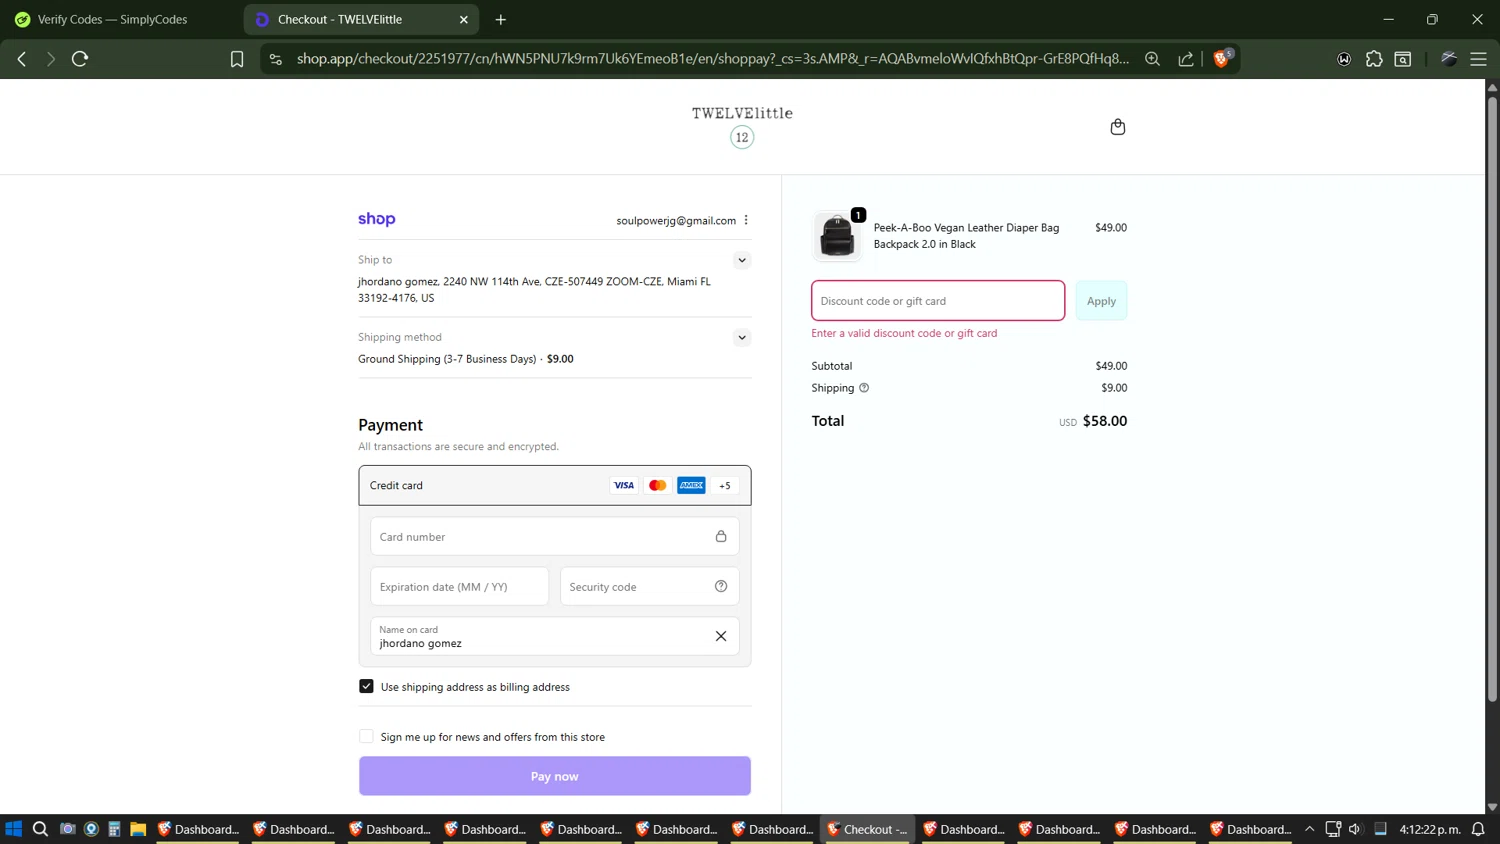This screenshot has width=1500, height=844.
Task: Click the Apply discount button
Action: [1101, 301]
